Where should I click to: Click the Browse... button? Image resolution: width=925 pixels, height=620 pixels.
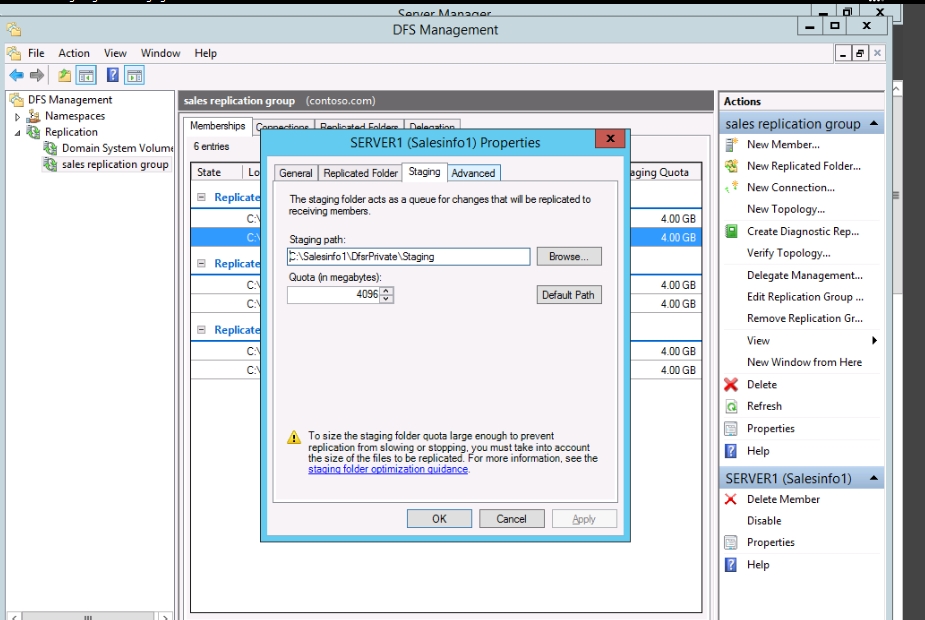point(568,257)
